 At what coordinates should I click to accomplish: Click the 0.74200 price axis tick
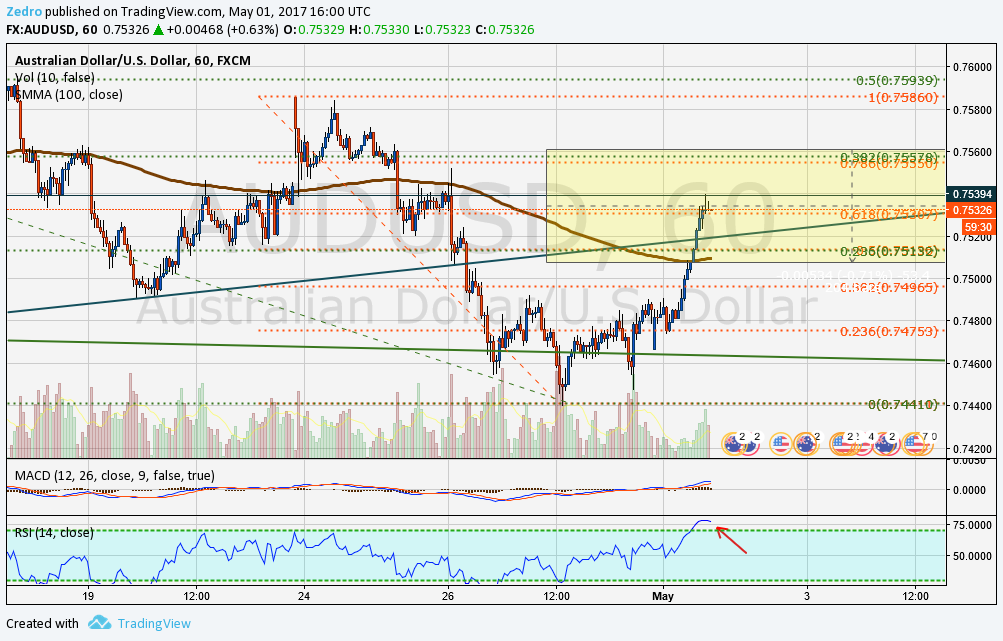coord(972,448)
